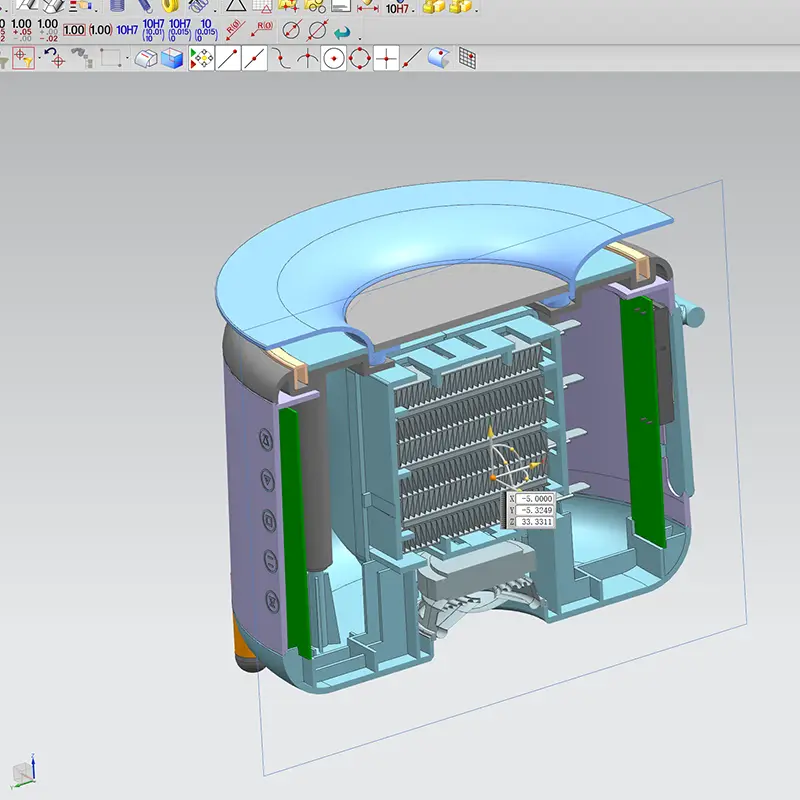Toggle the circle with center point tool
This screenshot has height=800, width=800.
(333, 58)
